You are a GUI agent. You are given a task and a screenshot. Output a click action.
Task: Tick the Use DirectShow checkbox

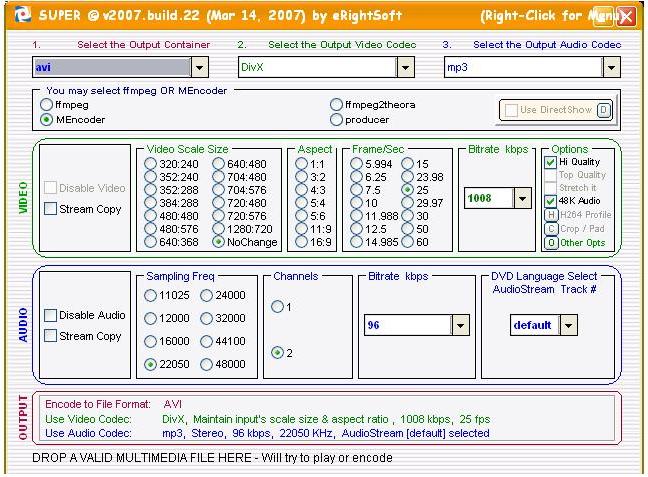[512, 110]
